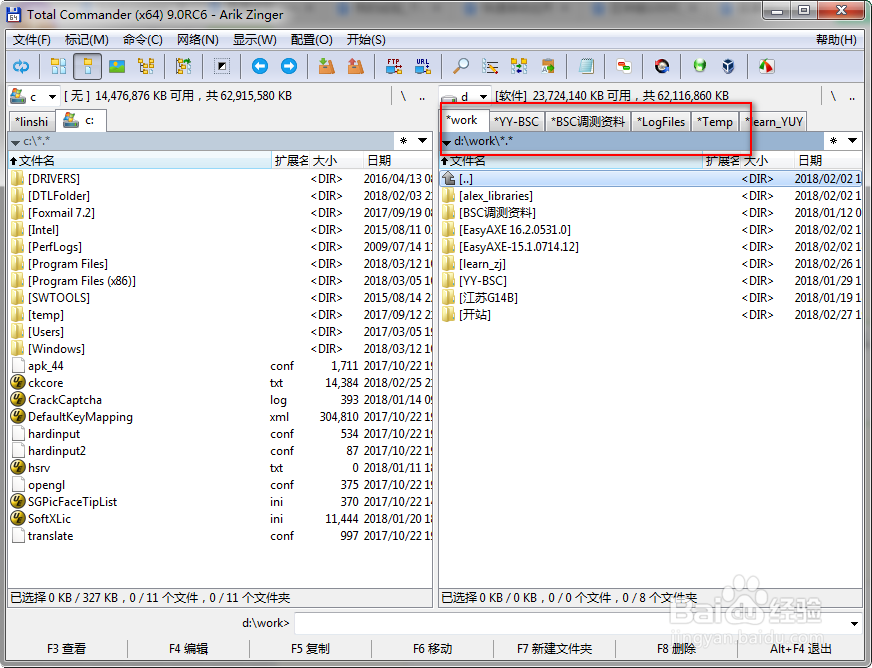Click the colorful pie-shaped toolbar icon
872x668 pixels.
766,67
